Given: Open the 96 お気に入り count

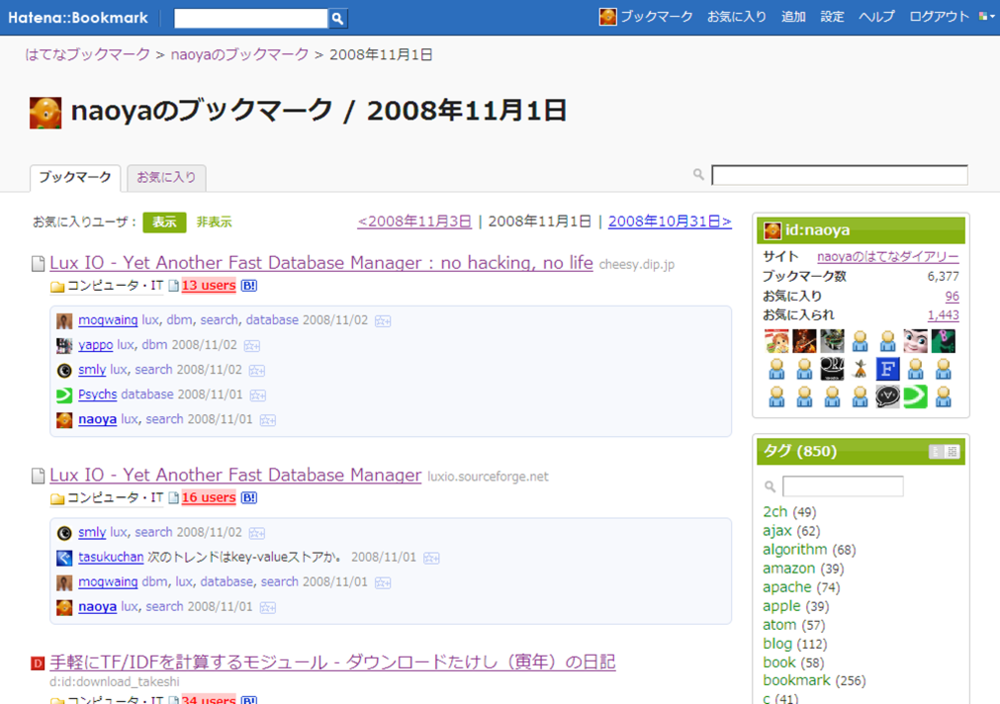Looking at the screenshot, I should tap(952, 296).
